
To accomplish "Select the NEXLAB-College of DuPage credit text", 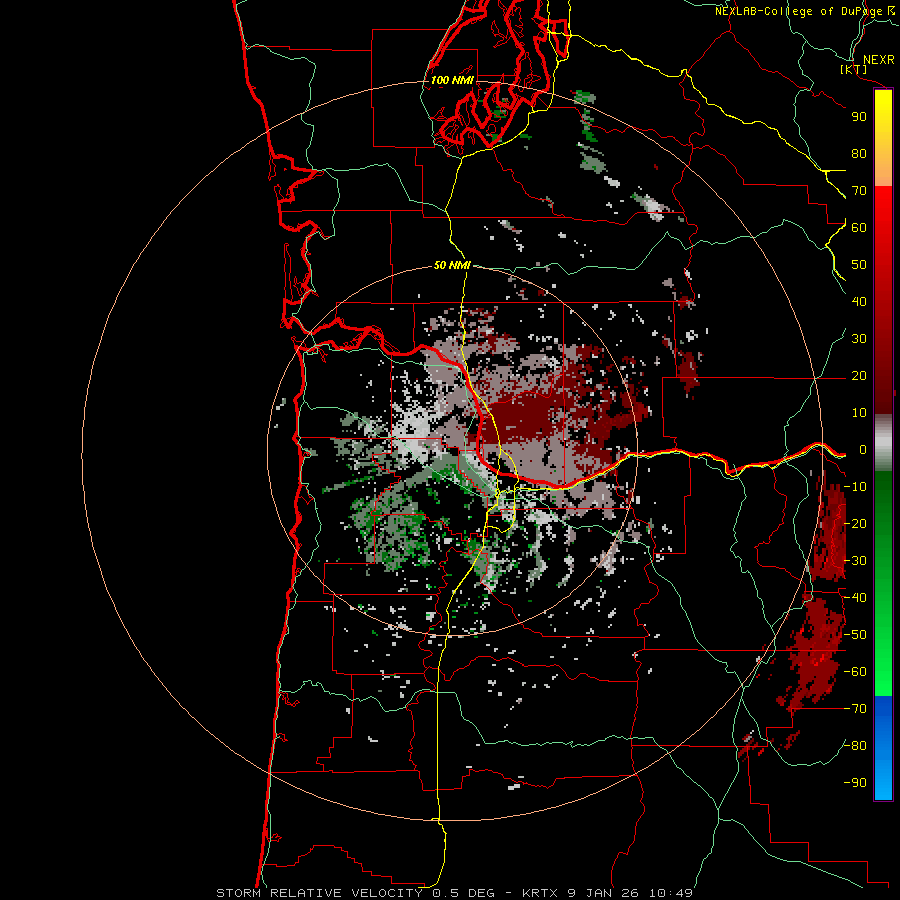I will tap(798, 11).
